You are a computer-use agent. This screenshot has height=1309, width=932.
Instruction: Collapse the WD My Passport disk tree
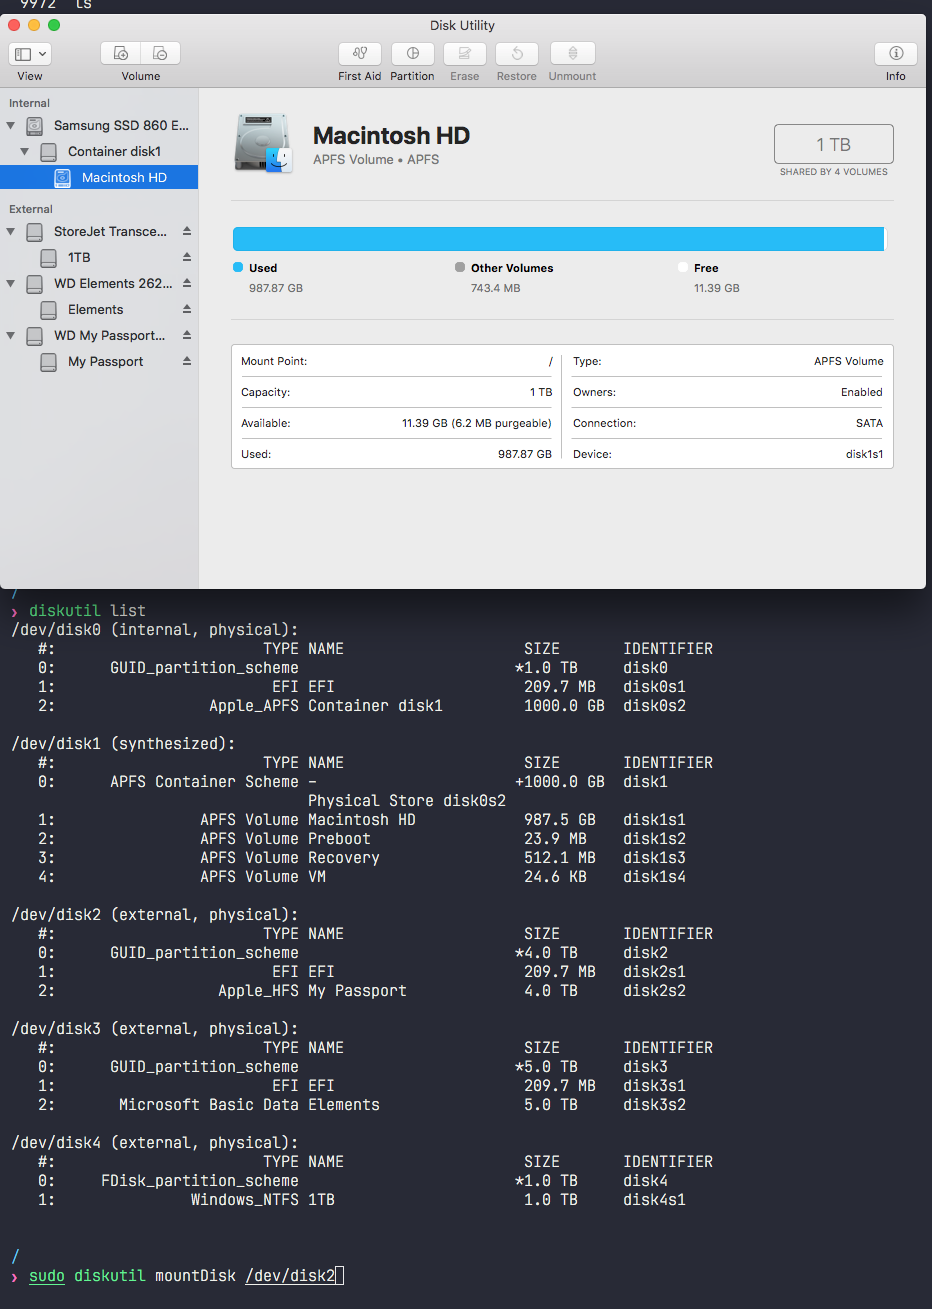click(11, 336)
